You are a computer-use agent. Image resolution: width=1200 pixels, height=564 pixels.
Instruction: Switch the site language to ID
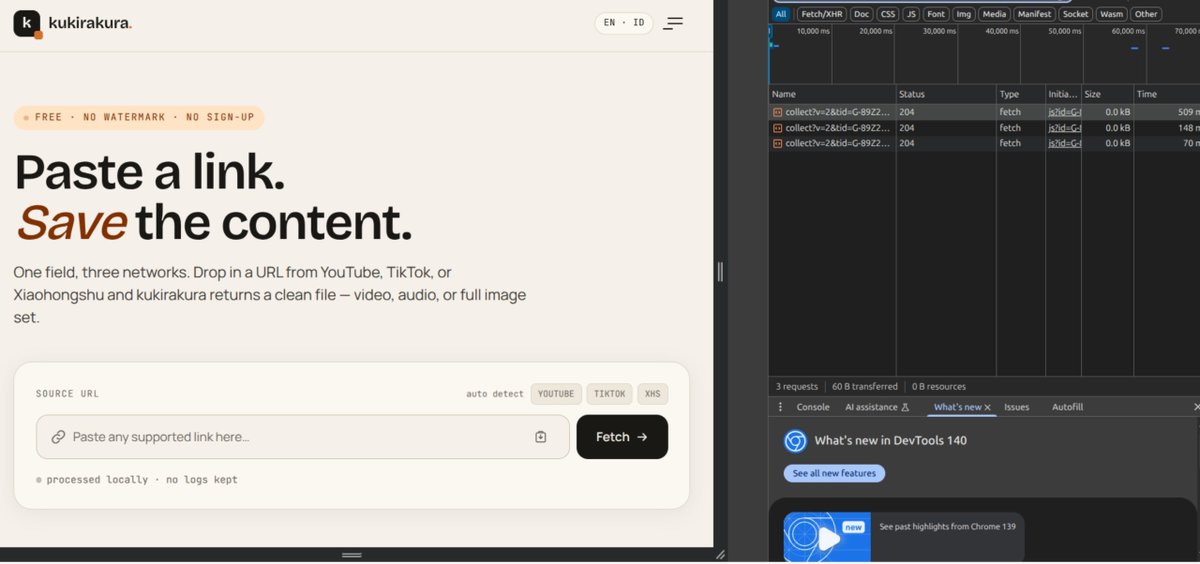click(x=638, y=23)
